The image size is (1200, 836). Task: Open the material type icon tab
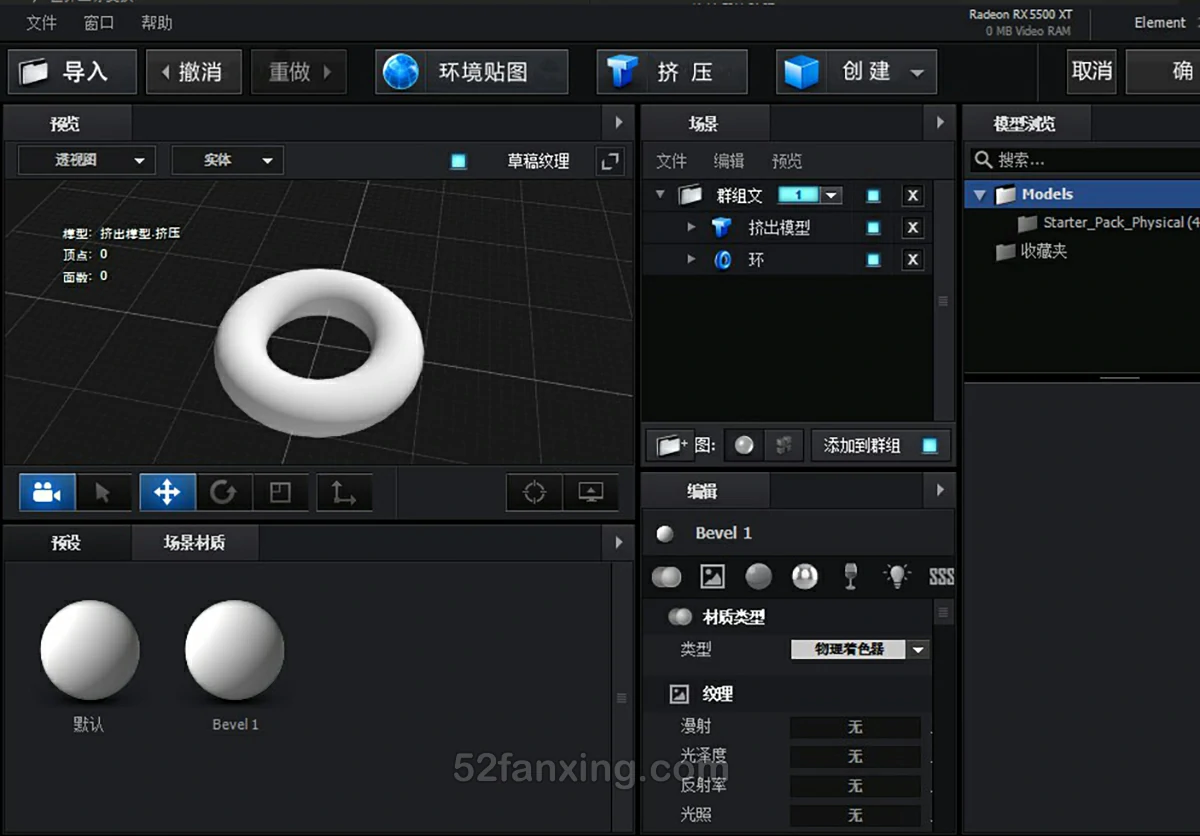[x=666, y=576]
